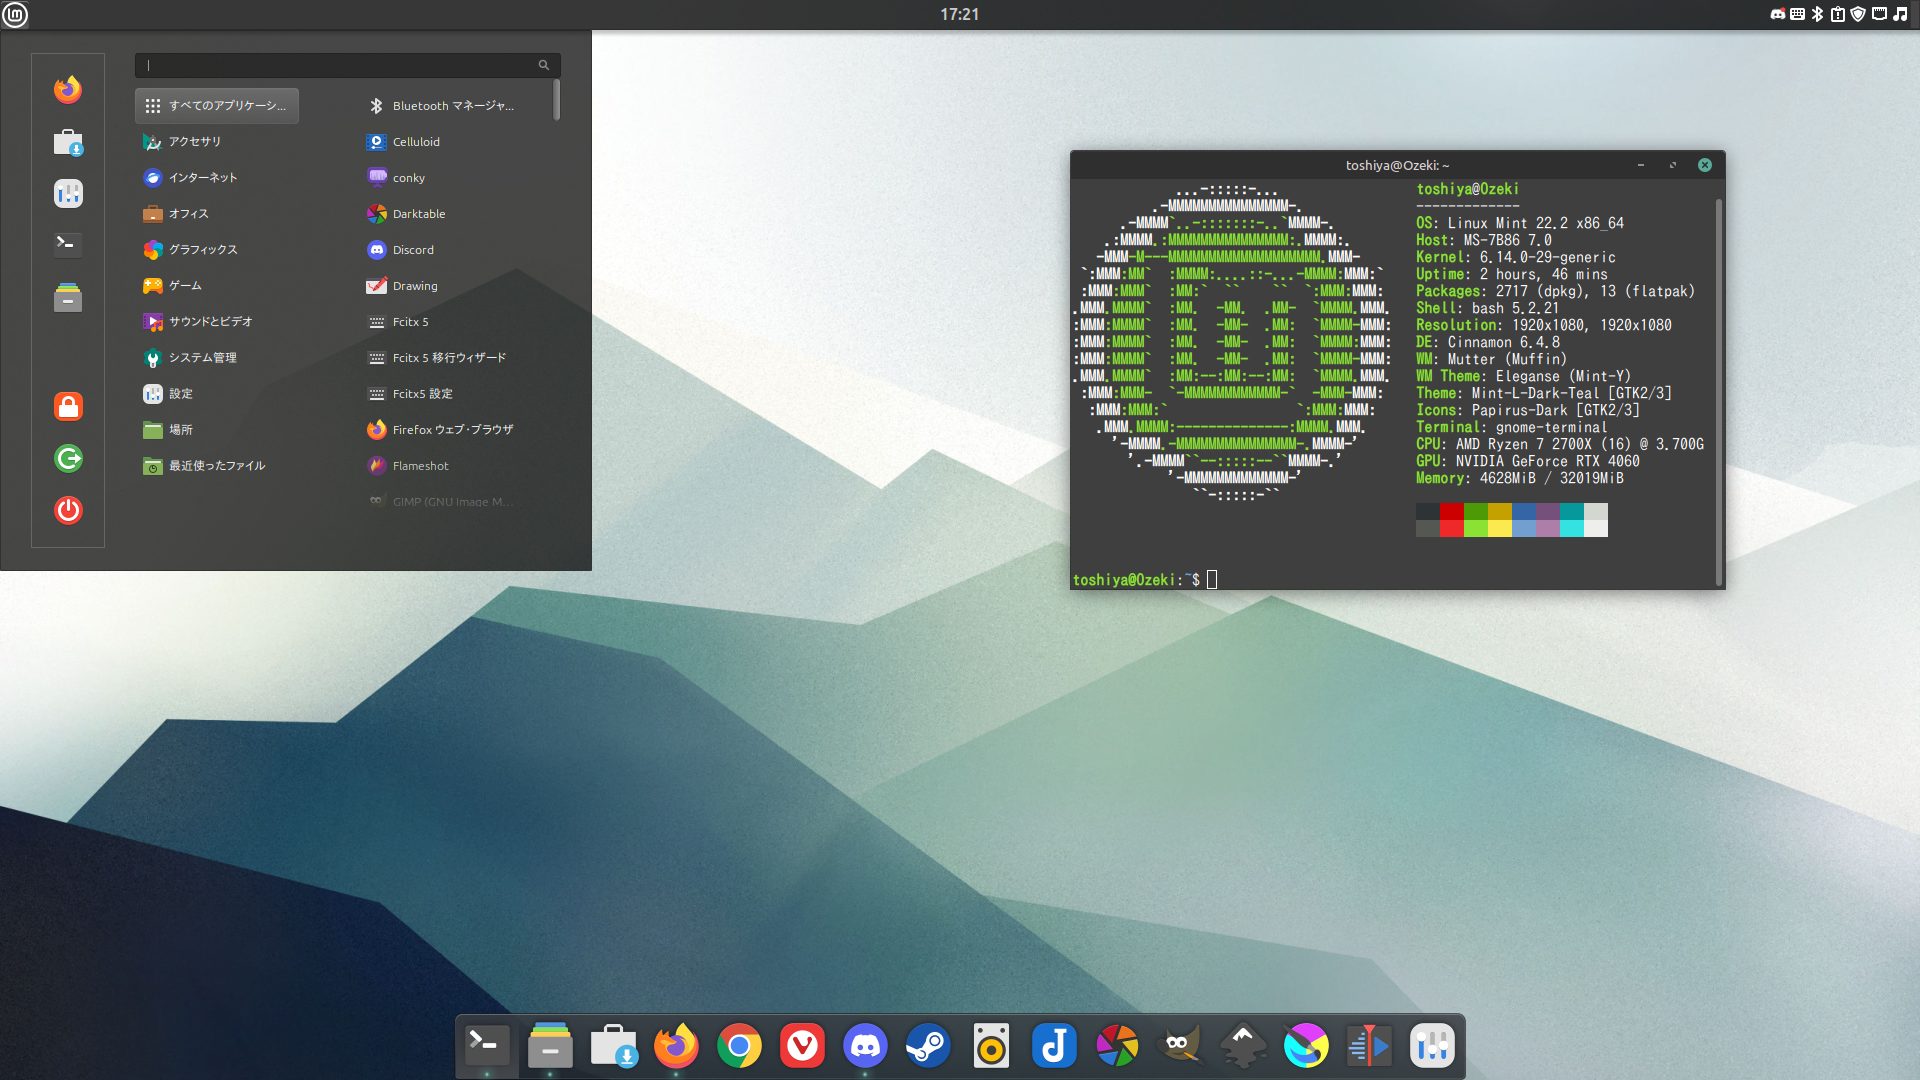
Task: Click the menu search input field
Action: pyautogui.click(x=340, y=65)
